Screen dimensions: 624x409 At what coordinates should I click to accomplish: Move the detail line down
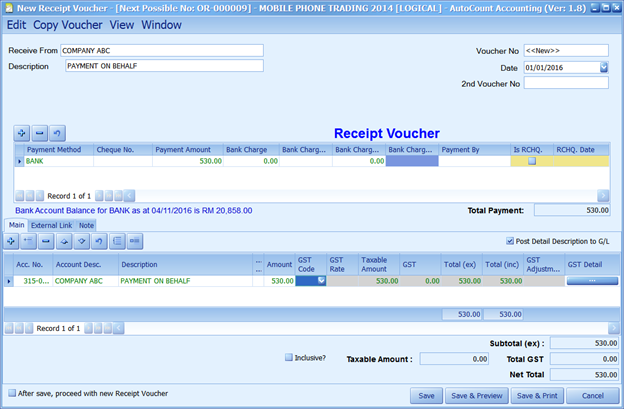click(x=81, y=241)
